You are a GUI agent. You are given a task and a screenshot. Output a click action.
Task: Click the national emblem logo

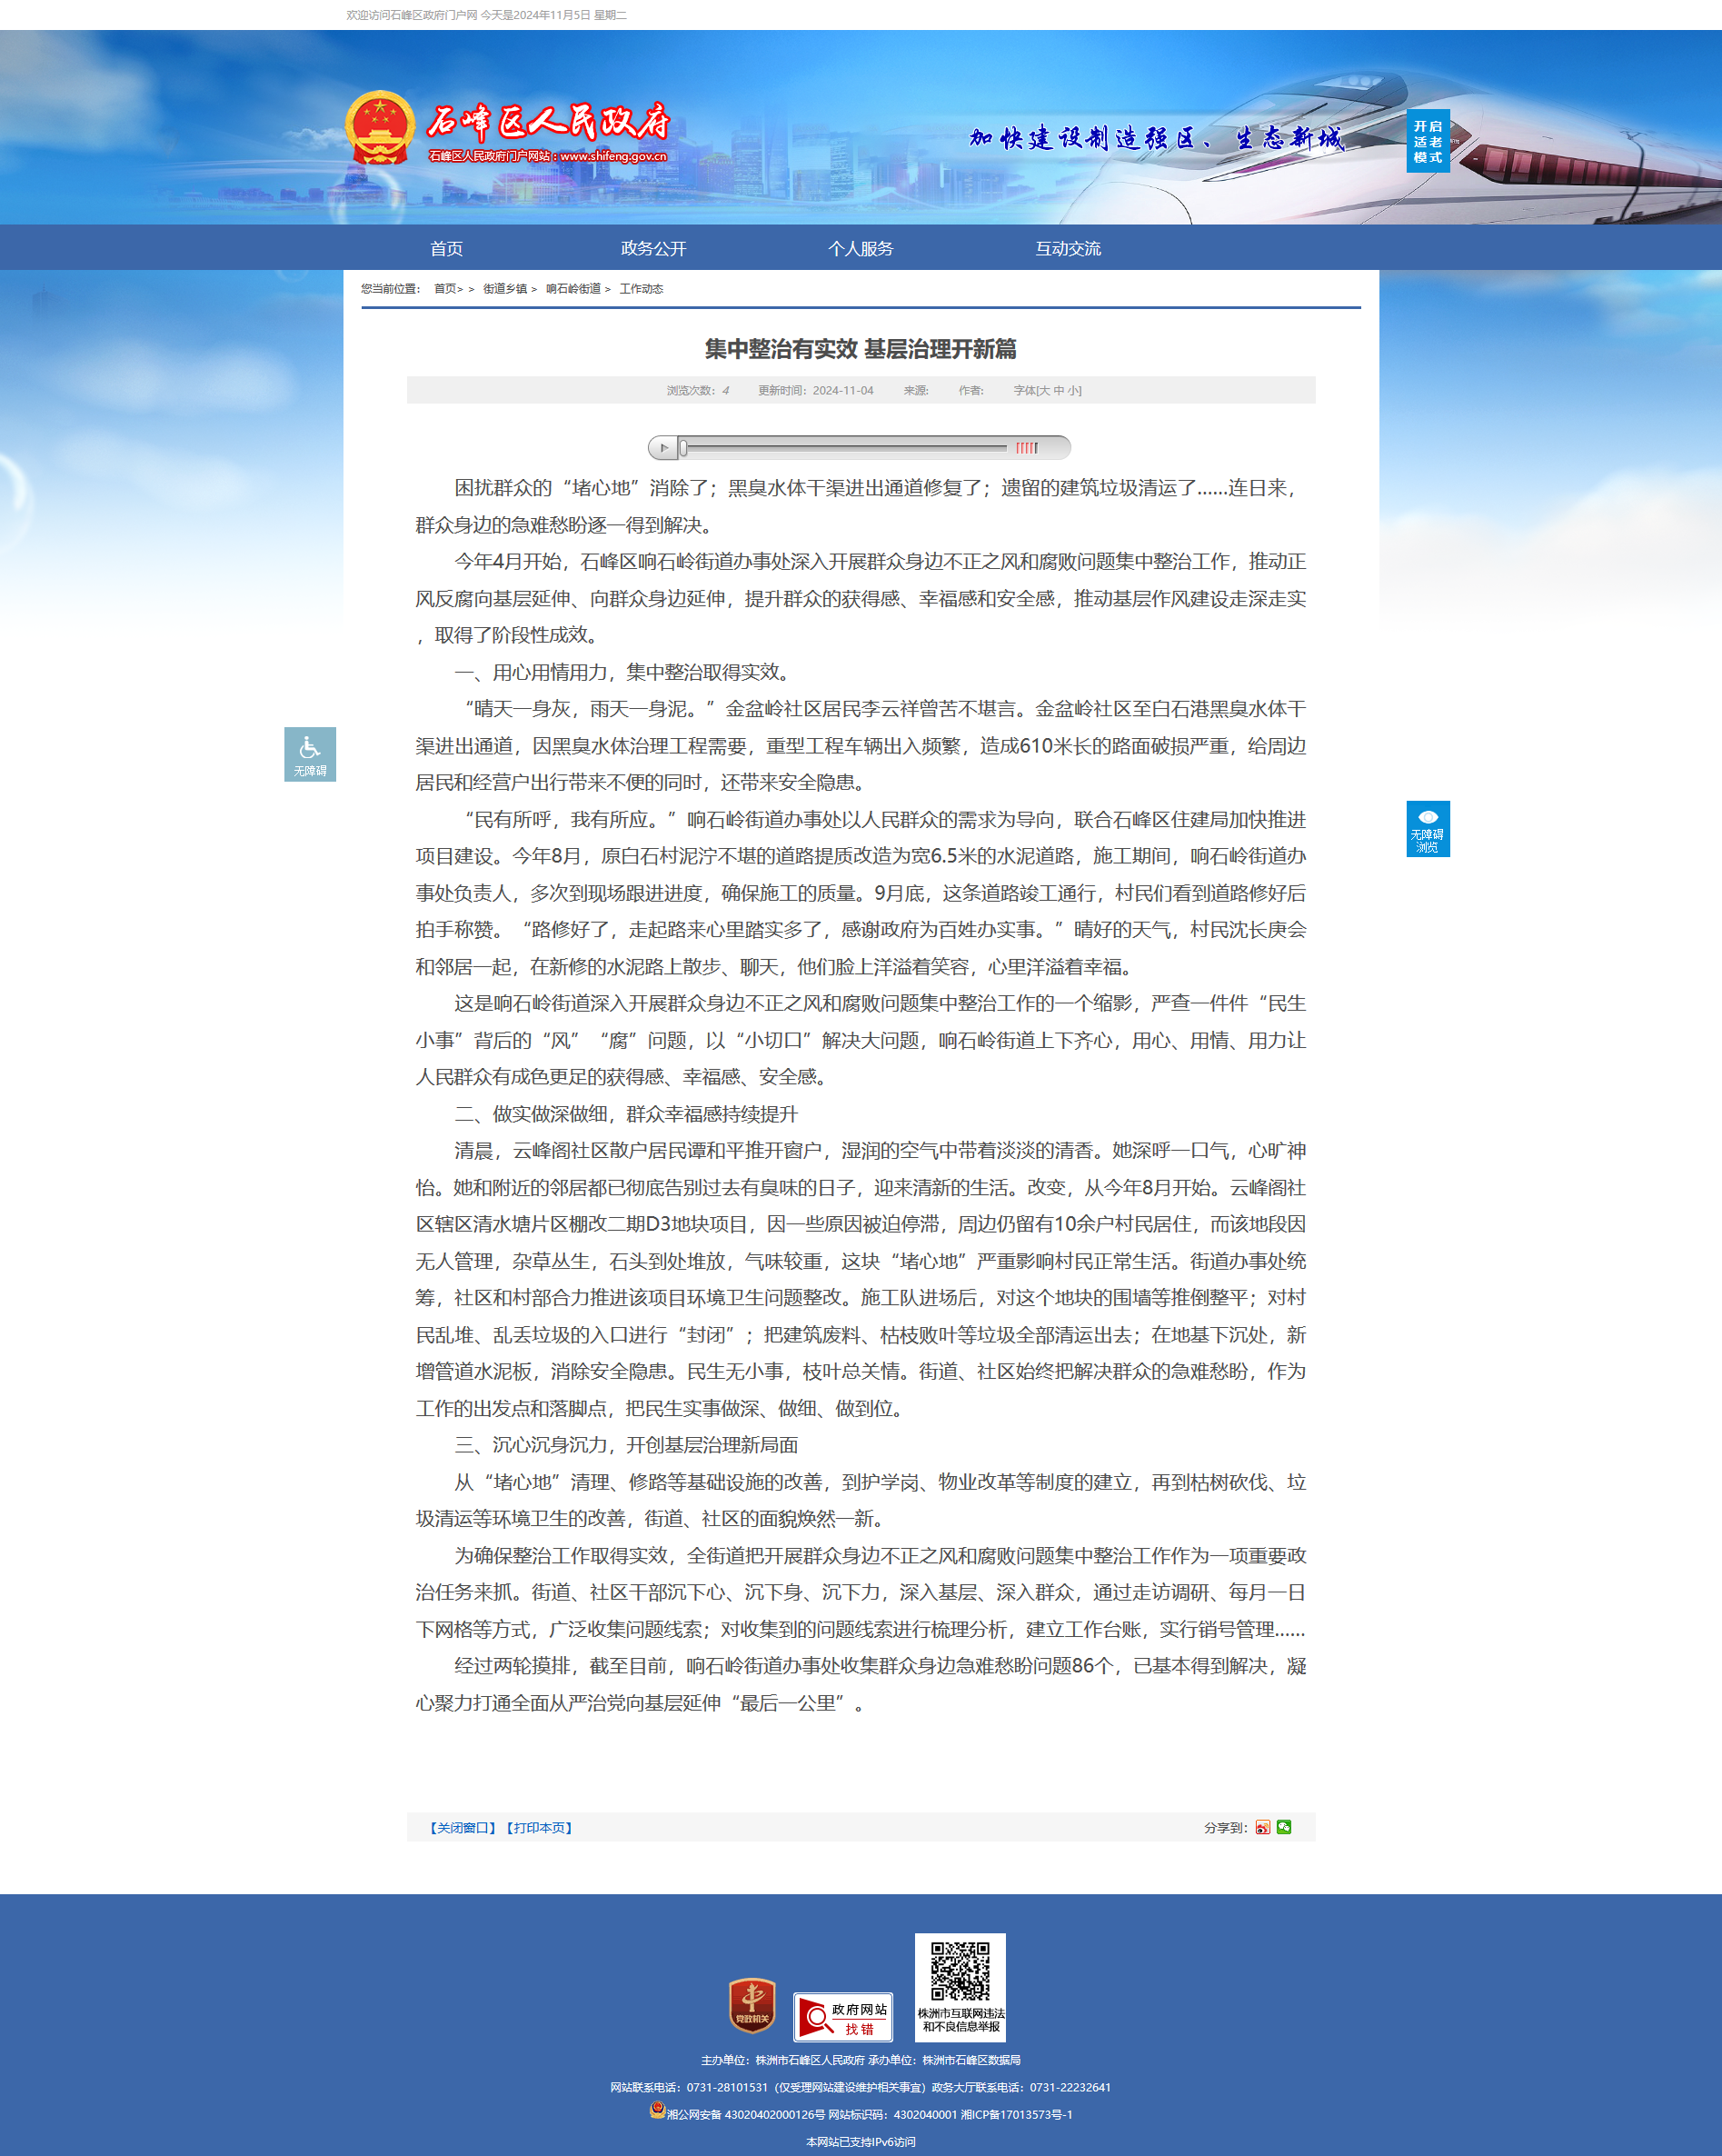pyautogui.click(x=380, y=129)
